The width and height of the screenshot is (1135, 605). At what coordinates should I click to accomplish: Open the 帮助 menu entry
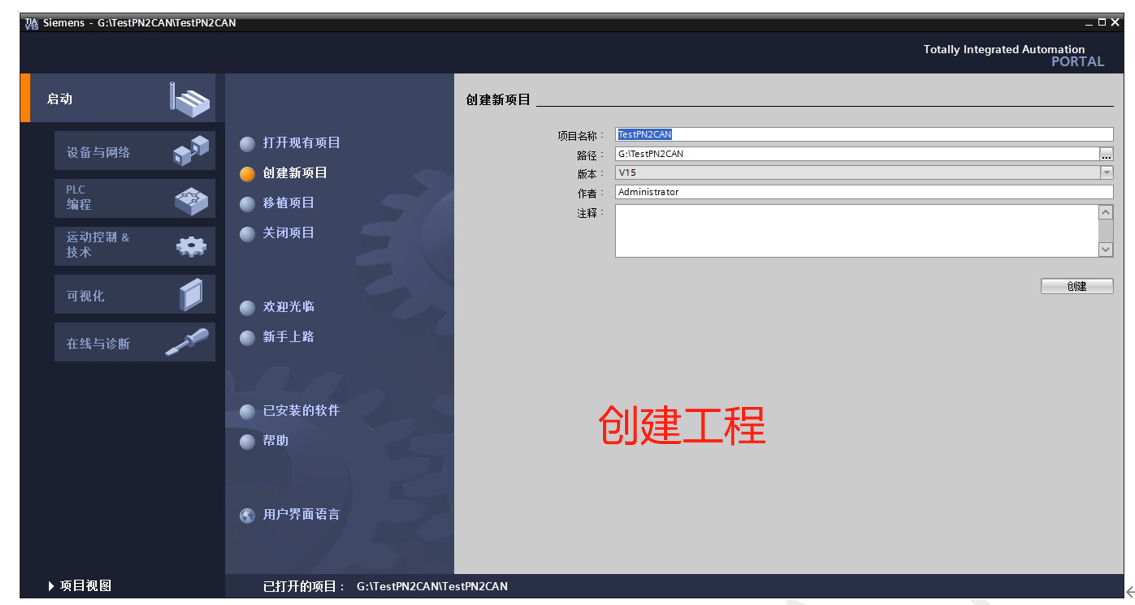[275, 441]
